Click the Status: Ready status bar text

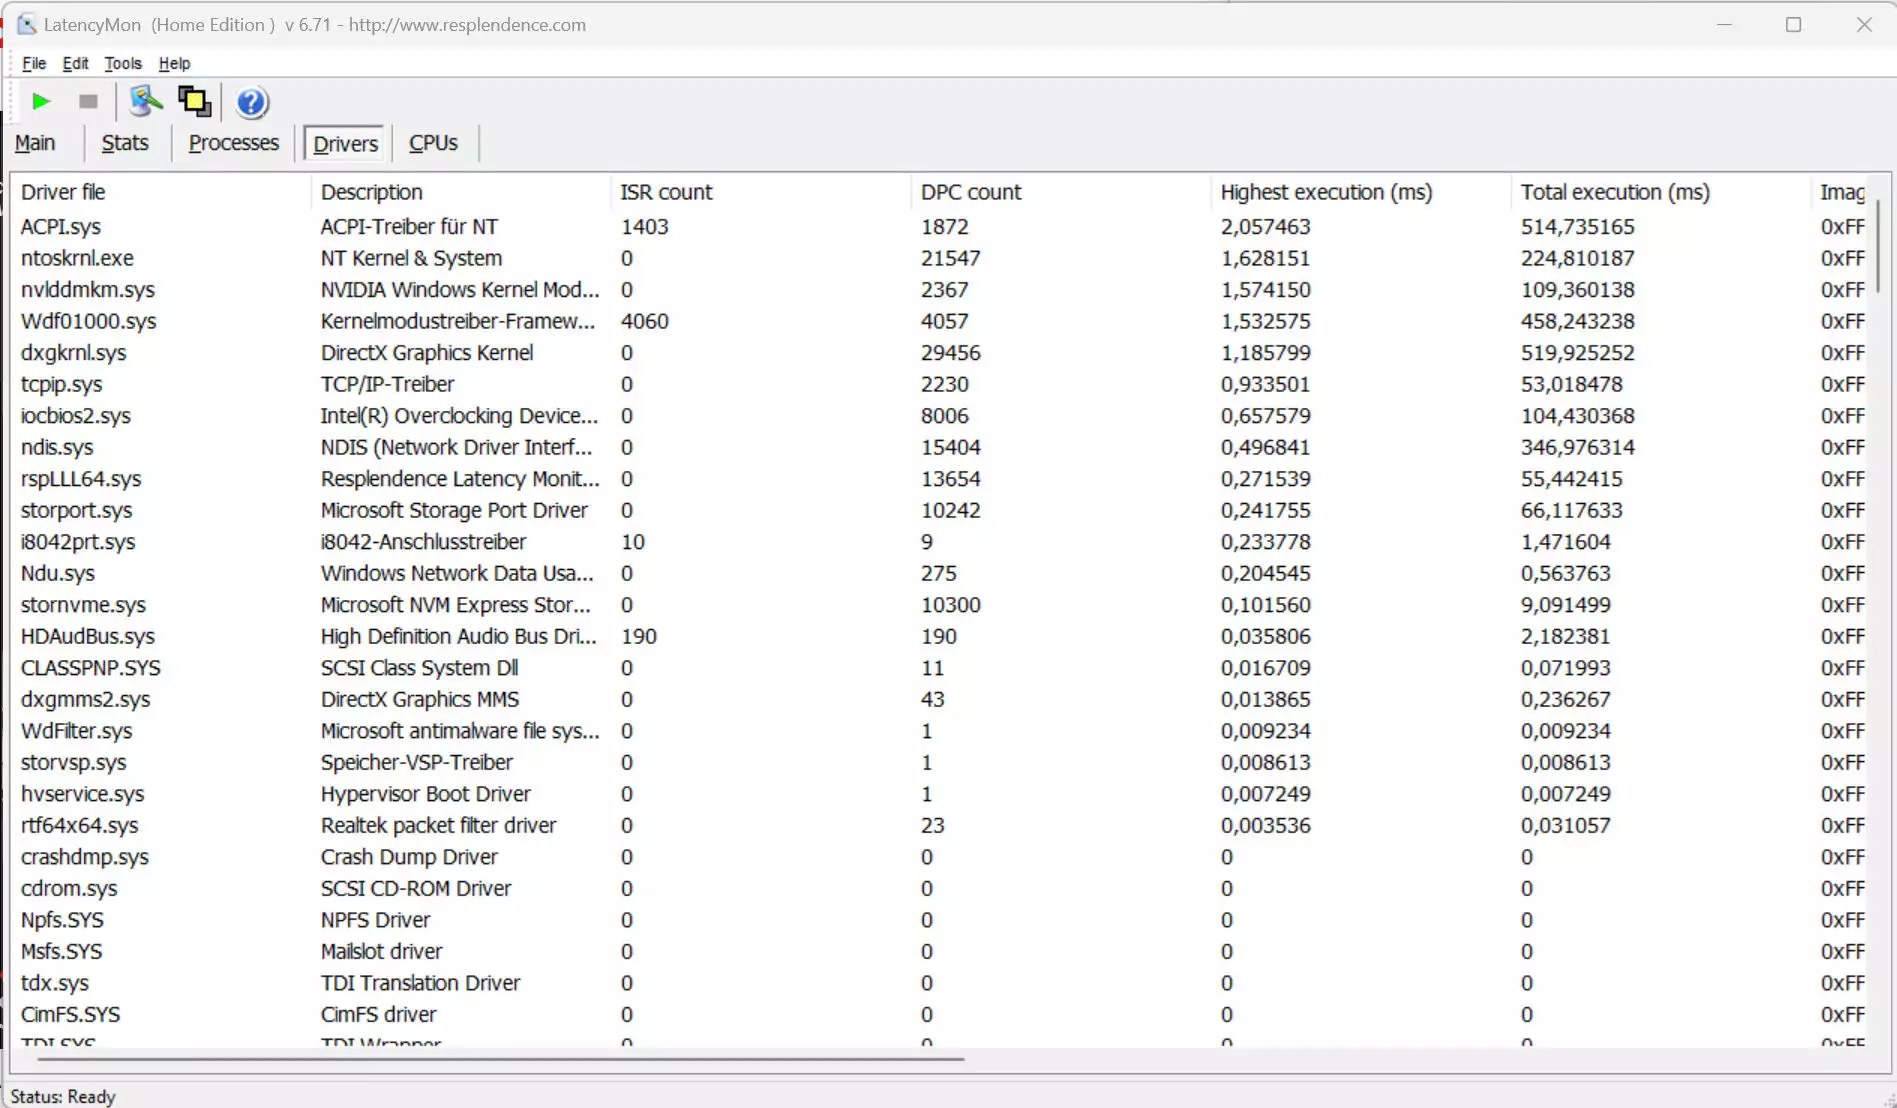(63, 1097)
